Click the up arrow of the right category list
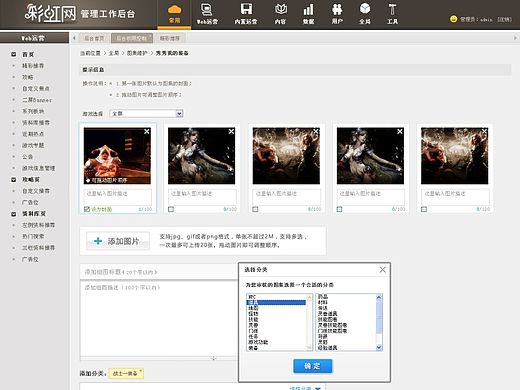 379,297
